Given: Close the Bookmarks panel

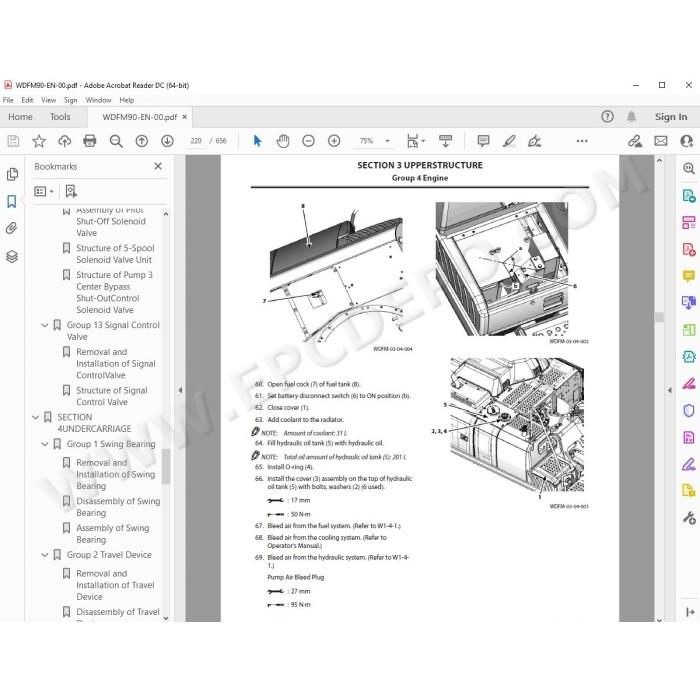Looking at the screenshot, I should pyautogui.click(x=158, y=166).
